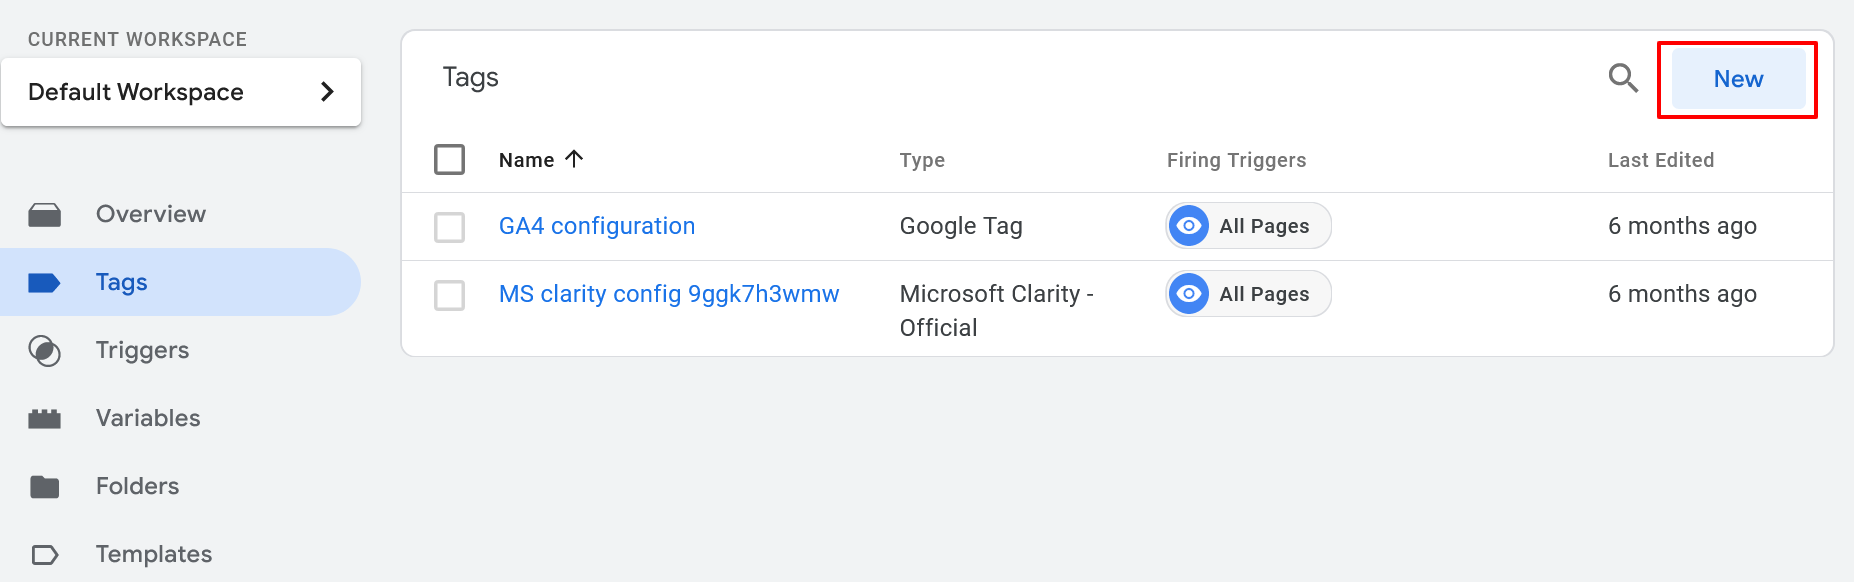Click the Variables brick icon
1854x582 pixels.
tap(44, 419)
